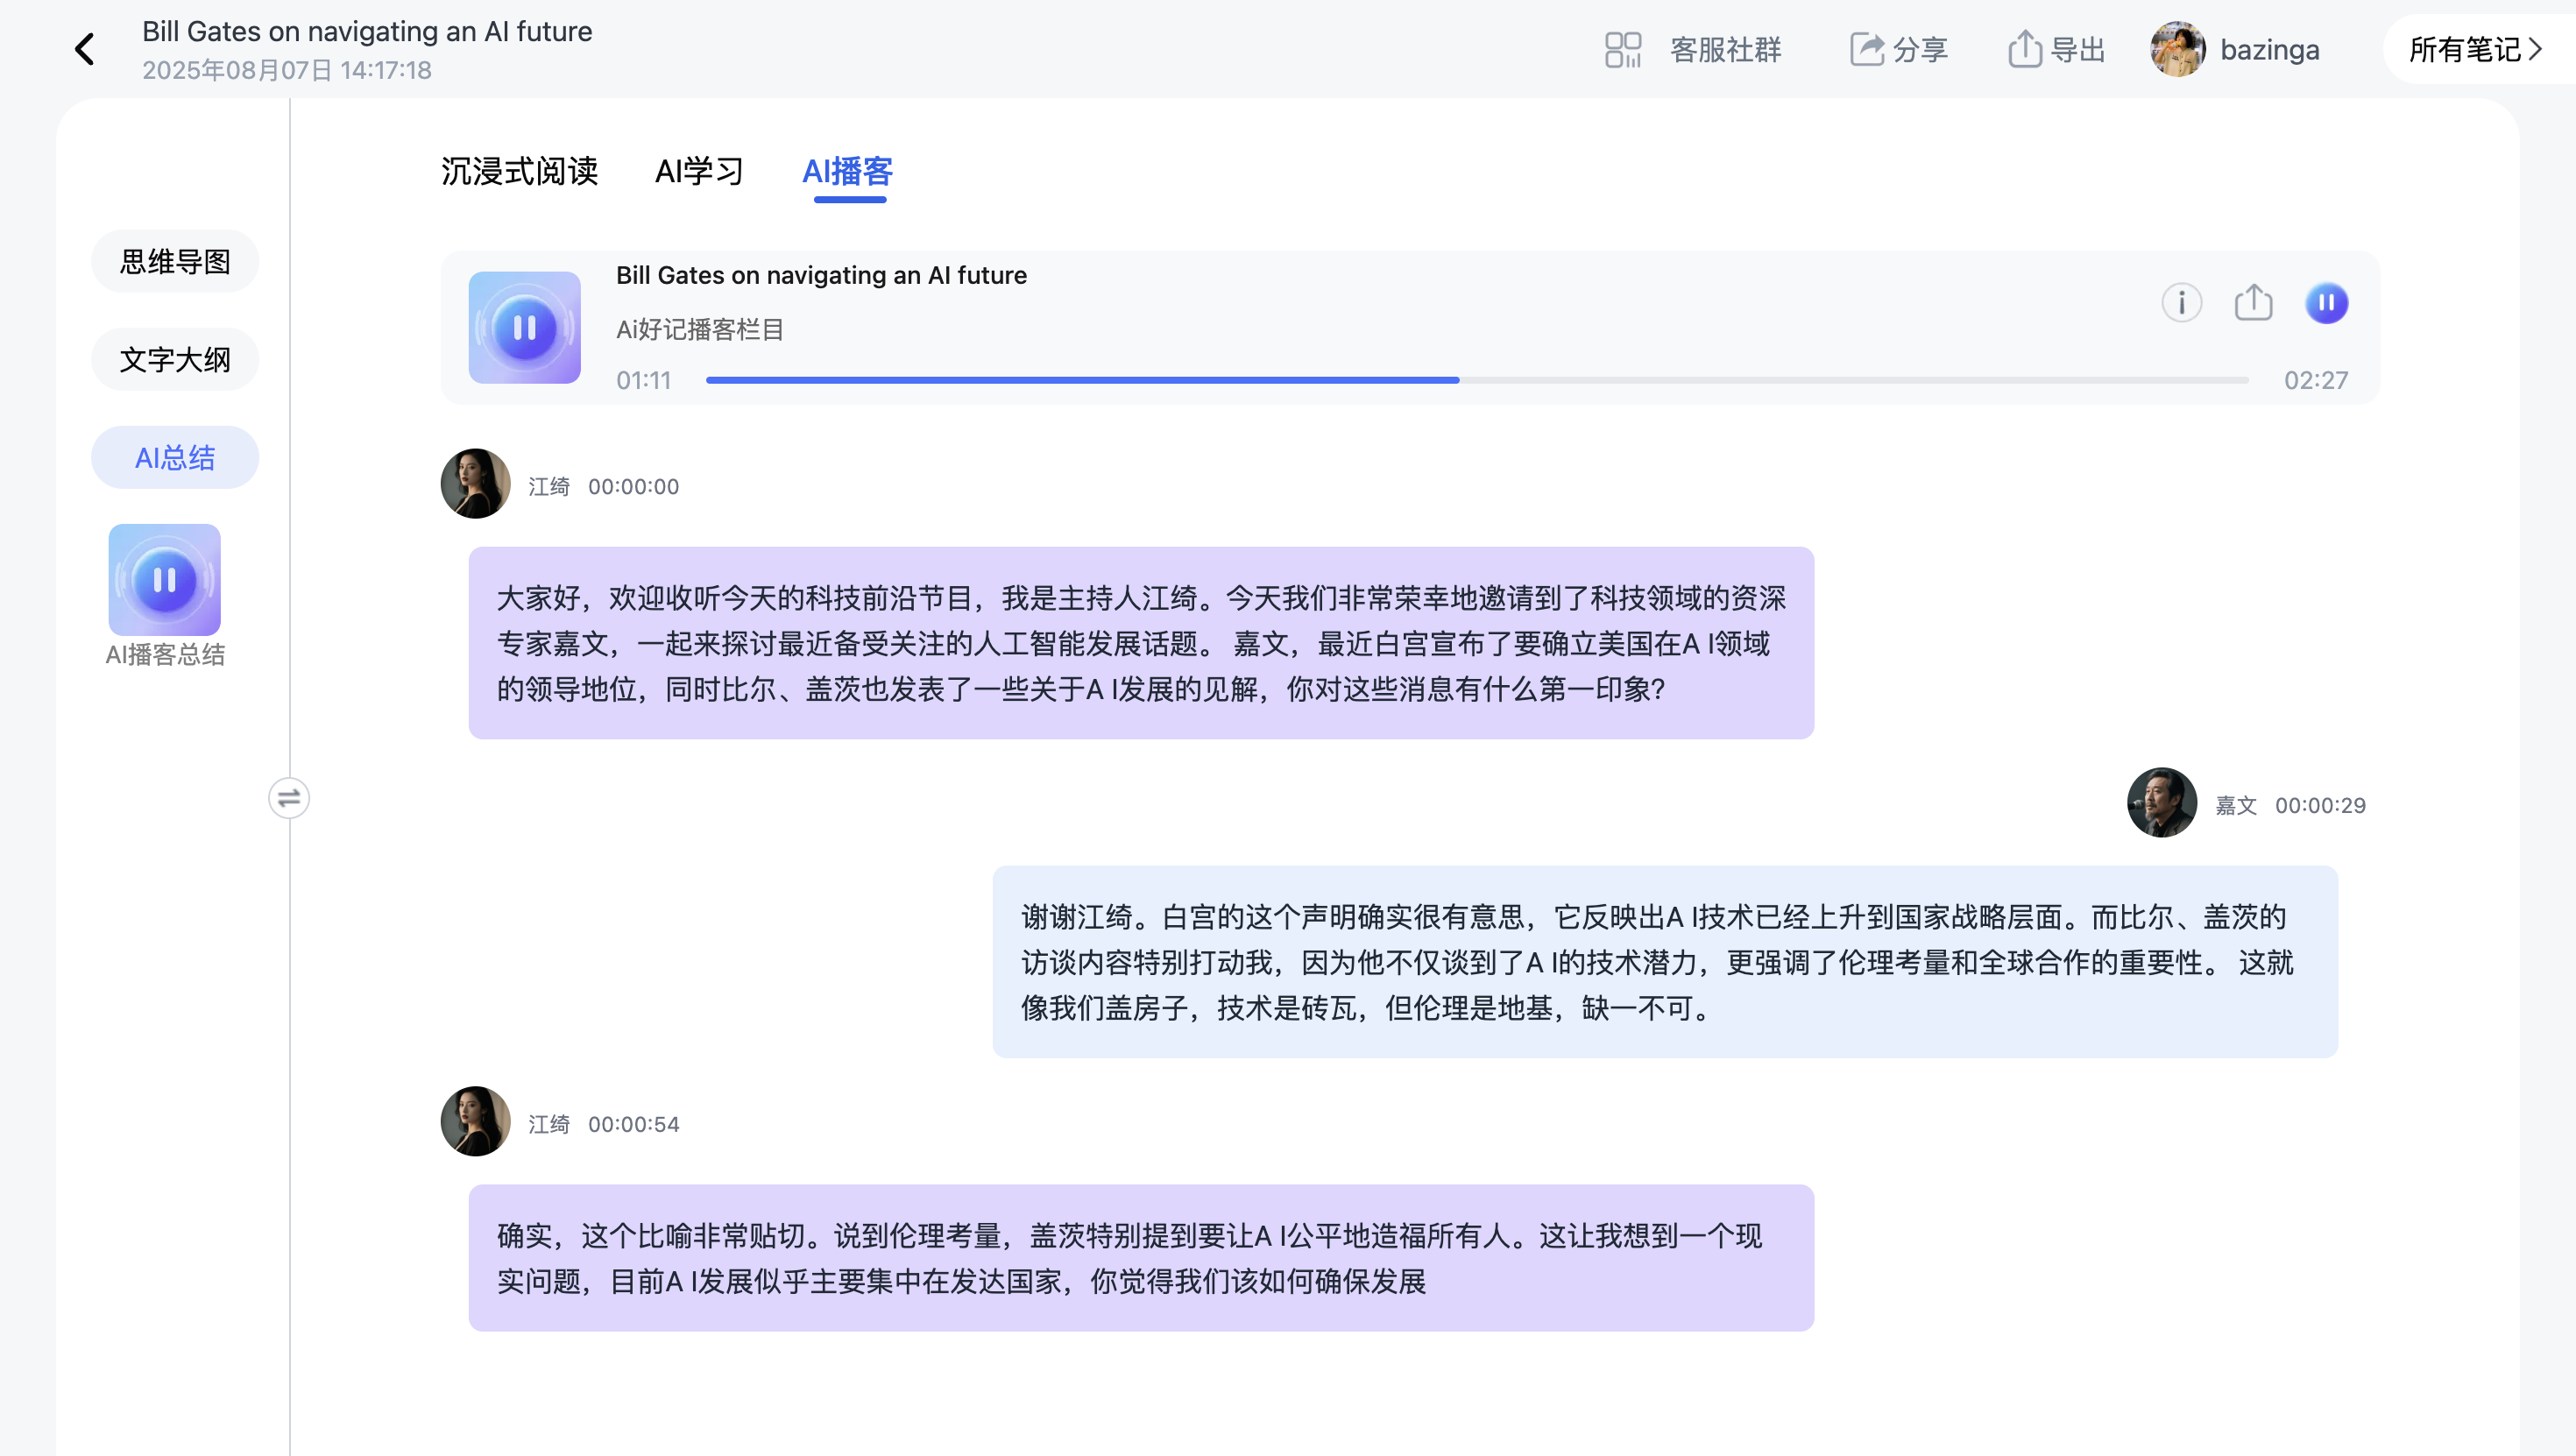
Task: Click the note title in header
Action: click(x=367, y=31)
